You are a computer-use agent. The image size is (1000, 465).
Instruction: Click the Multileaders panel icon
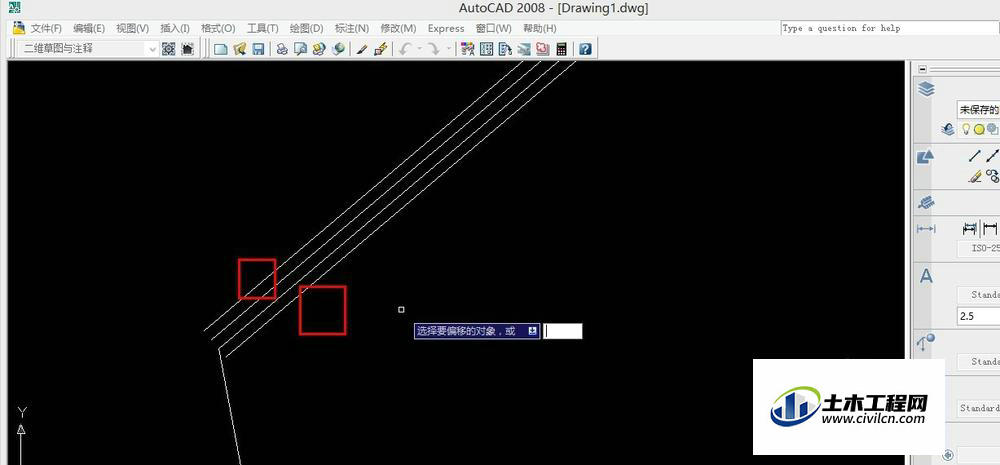(926, 343)
